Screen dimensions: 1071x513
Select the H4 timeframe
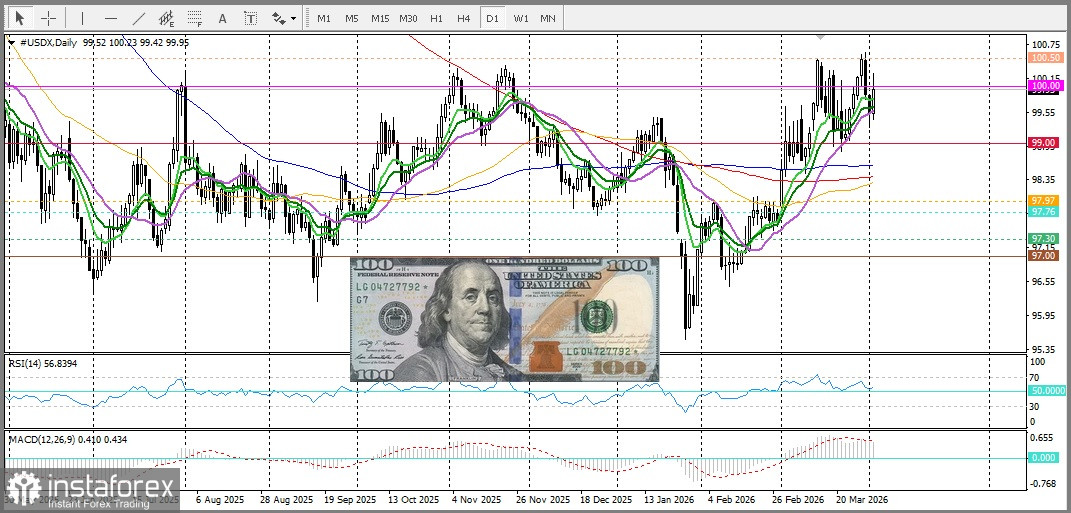[x=463, y=18]
